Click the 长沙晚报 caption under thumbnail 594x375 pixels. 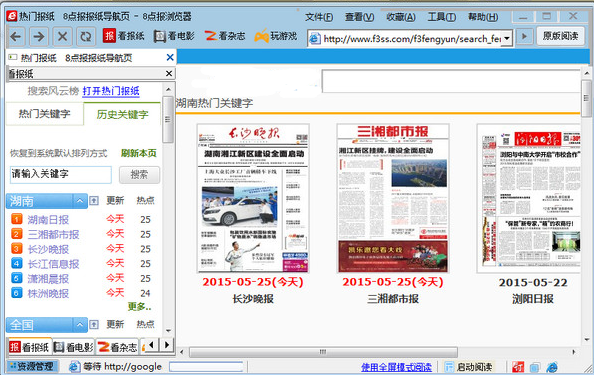[253, 299]
